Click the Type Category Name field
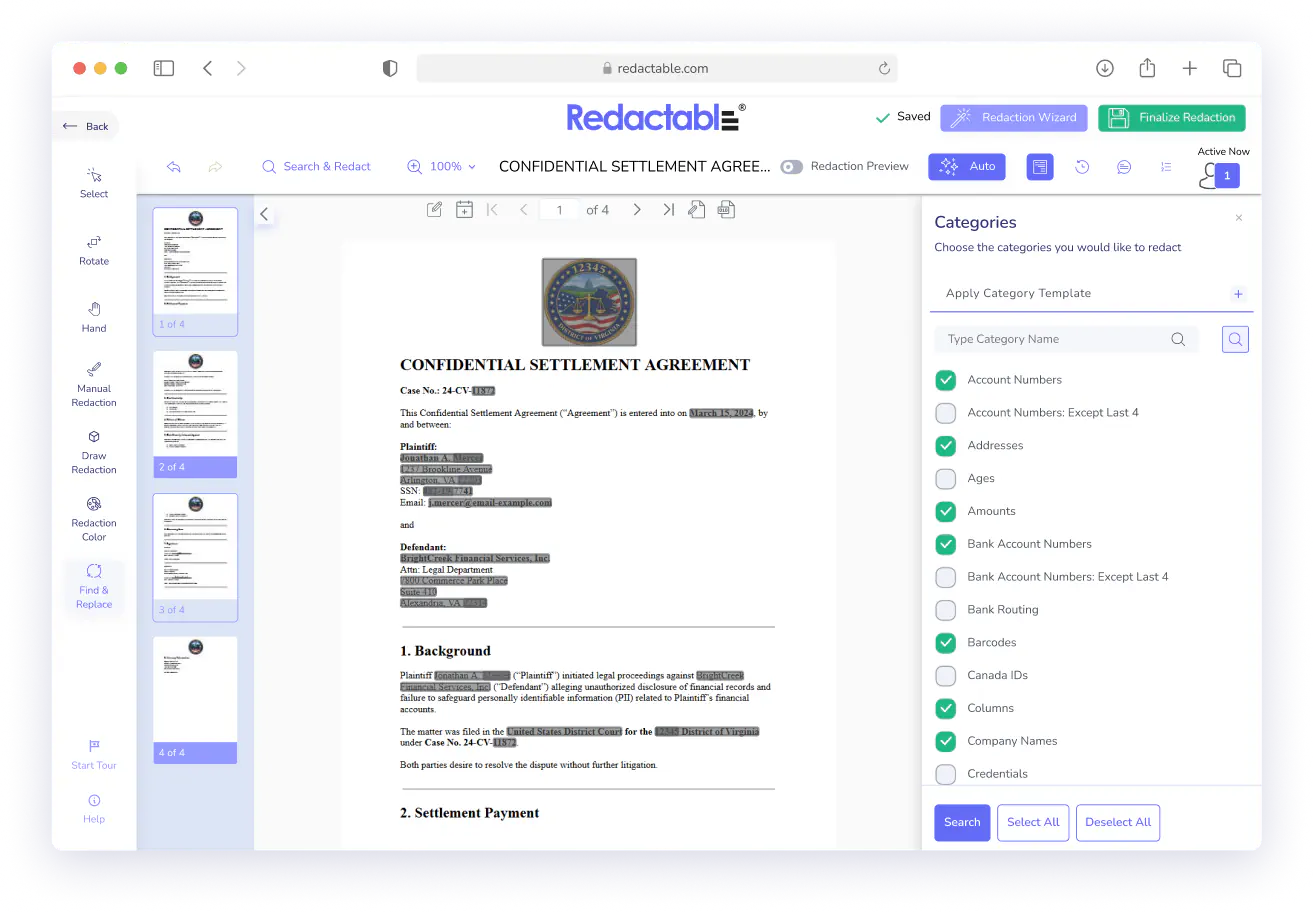 1065,339
